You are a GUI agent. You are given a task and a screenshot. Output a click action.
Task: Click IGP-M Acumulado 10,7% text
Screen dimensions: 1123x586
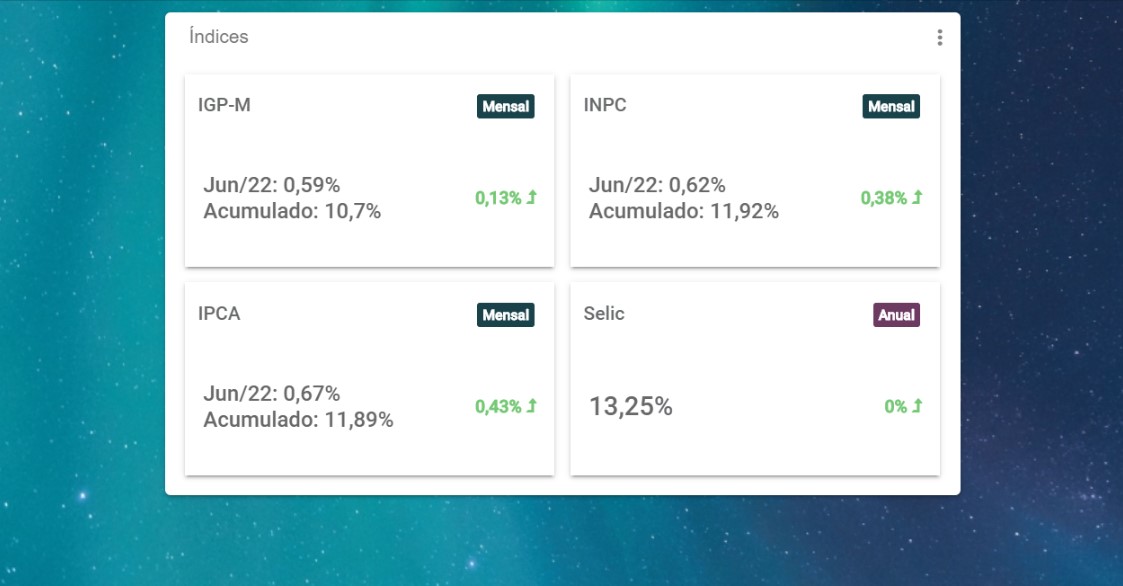click(292, 211)
